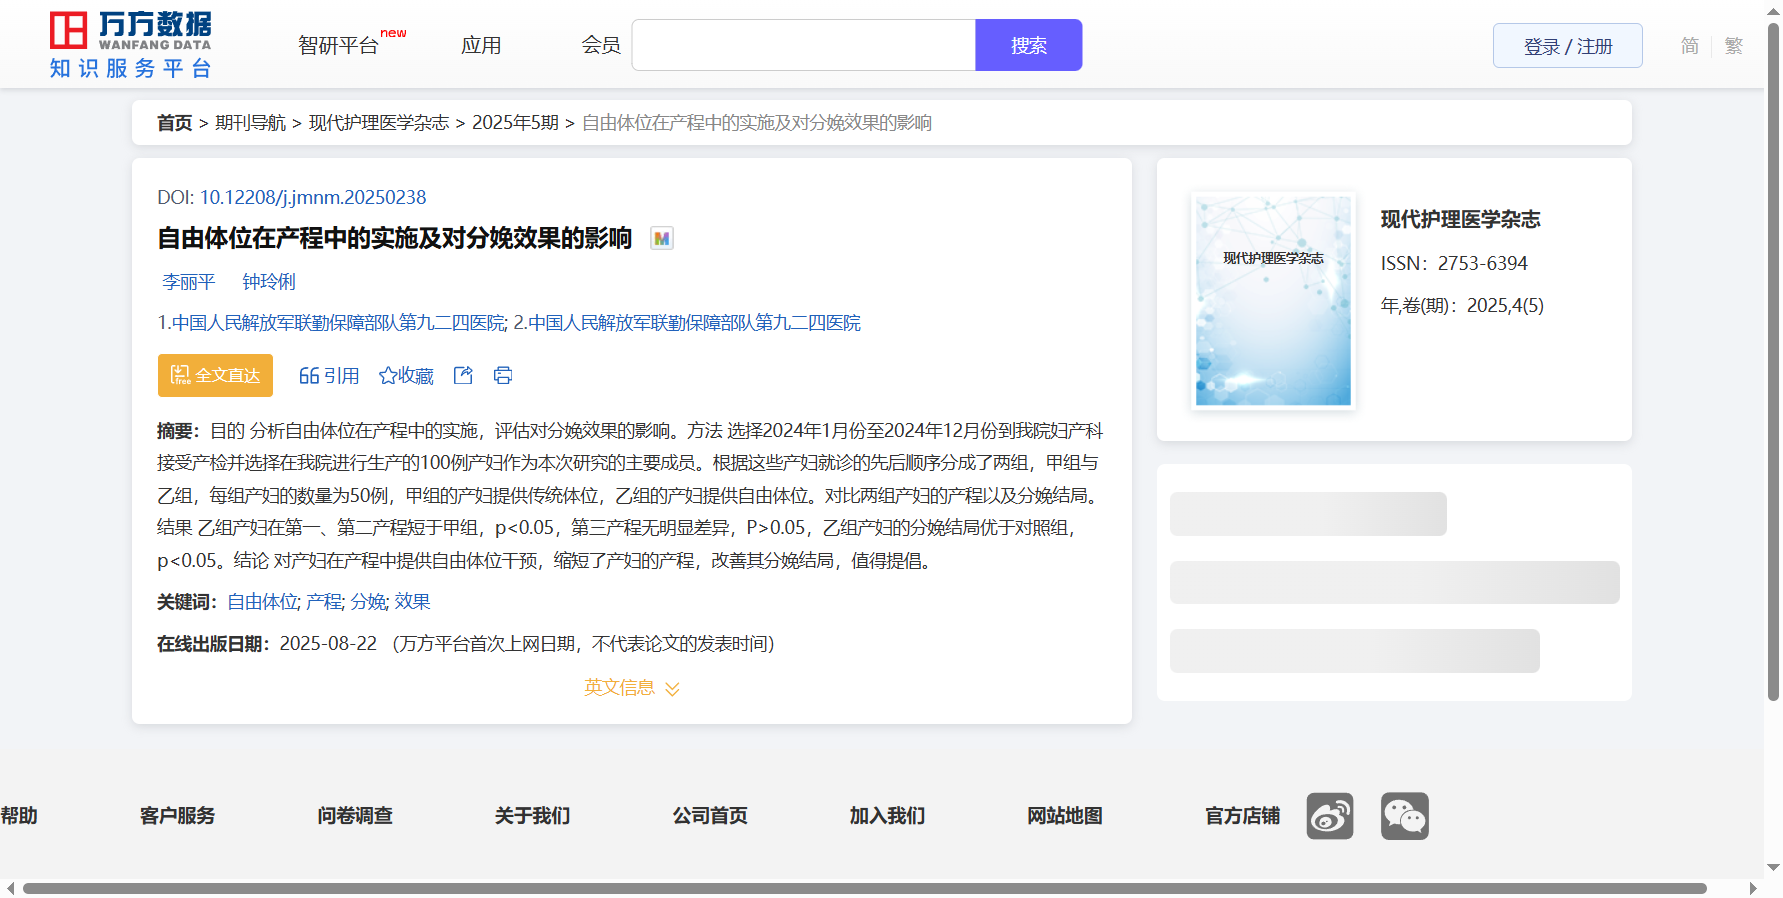Click the search input field
Image resolution: width=1783 pixels, height=898 pixels.
(803, 46)
